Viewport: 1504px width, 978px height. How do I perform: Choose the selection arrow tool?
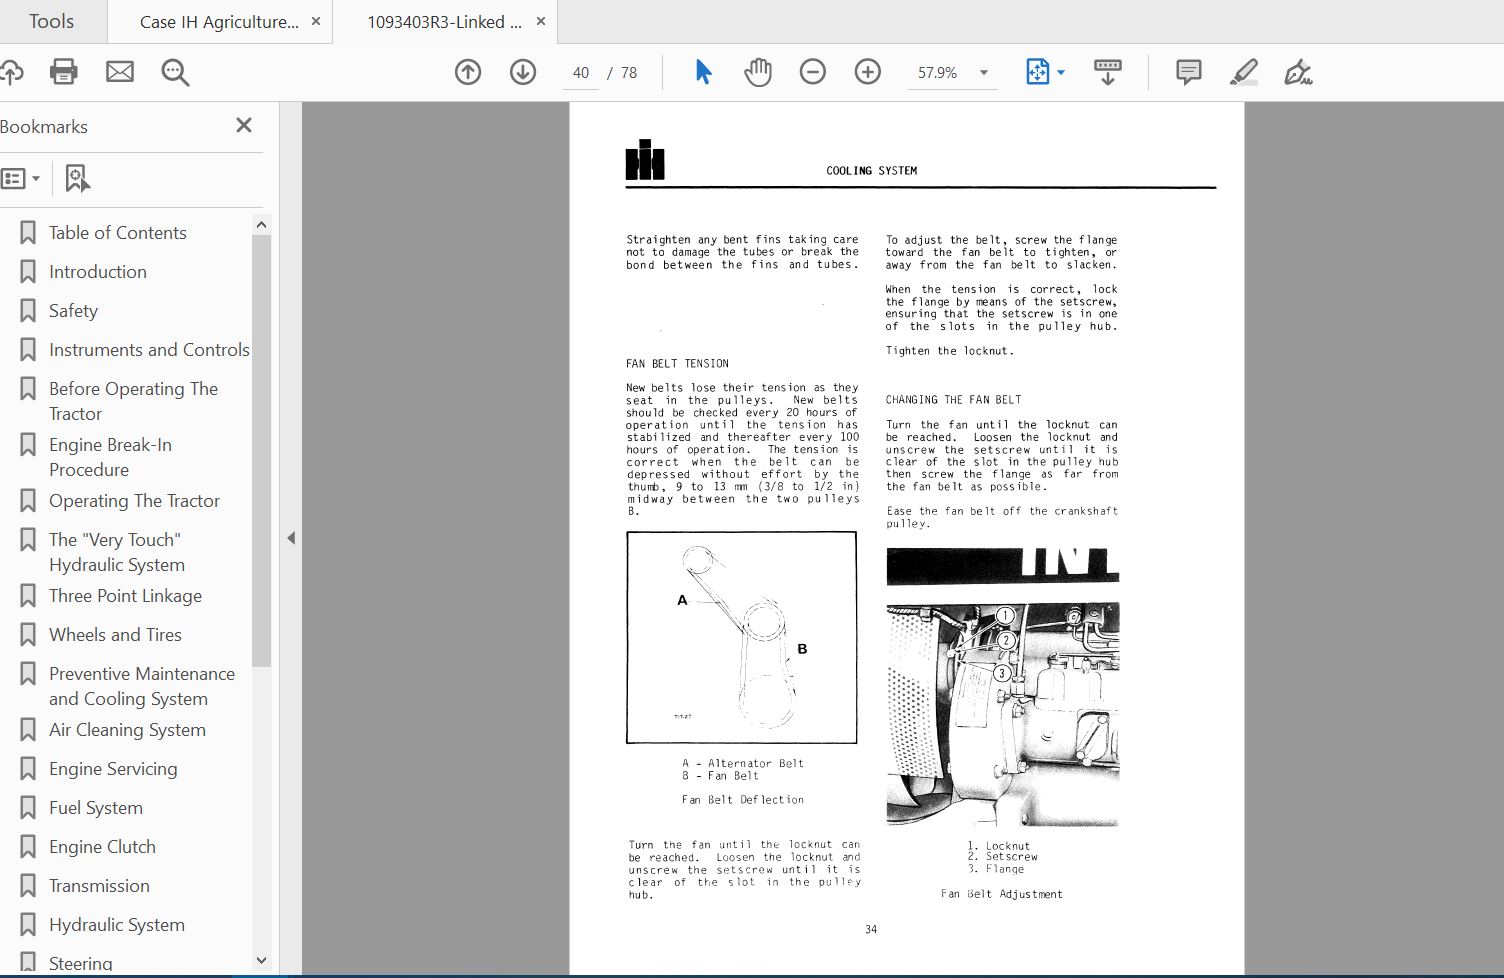tap(703, 72)
